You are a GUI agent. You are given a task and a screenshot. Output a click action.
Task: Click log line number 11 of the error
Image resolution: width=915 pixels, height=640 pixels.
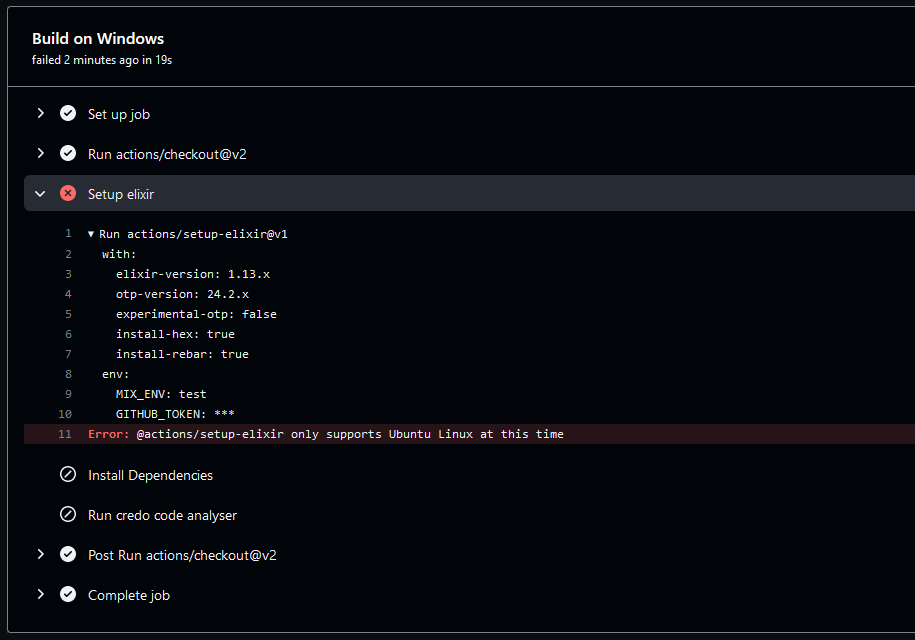coord(65,433)
